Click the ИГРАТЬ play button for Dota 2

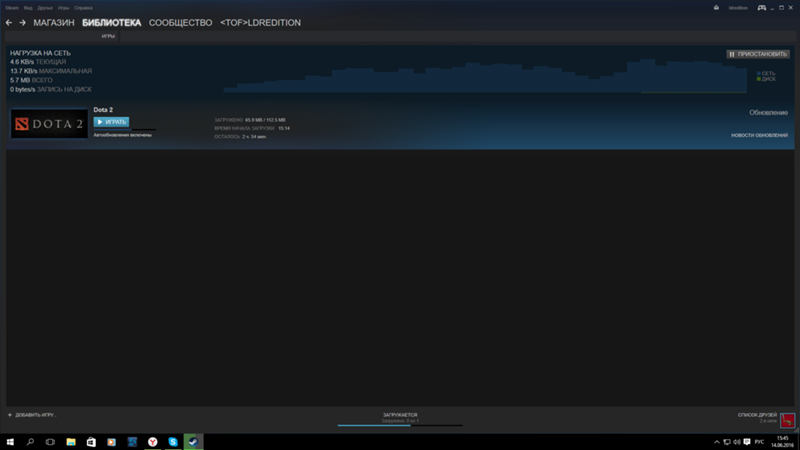111,122
